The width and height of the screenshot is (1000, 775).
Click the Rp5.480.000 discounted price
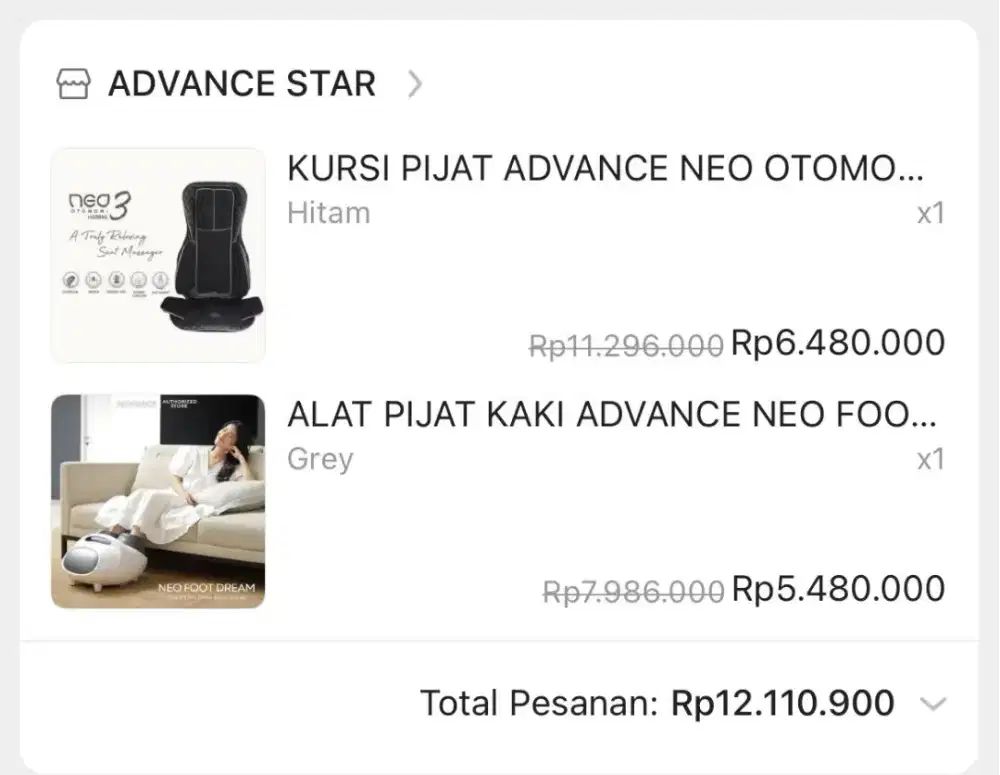tap(838, 588)
